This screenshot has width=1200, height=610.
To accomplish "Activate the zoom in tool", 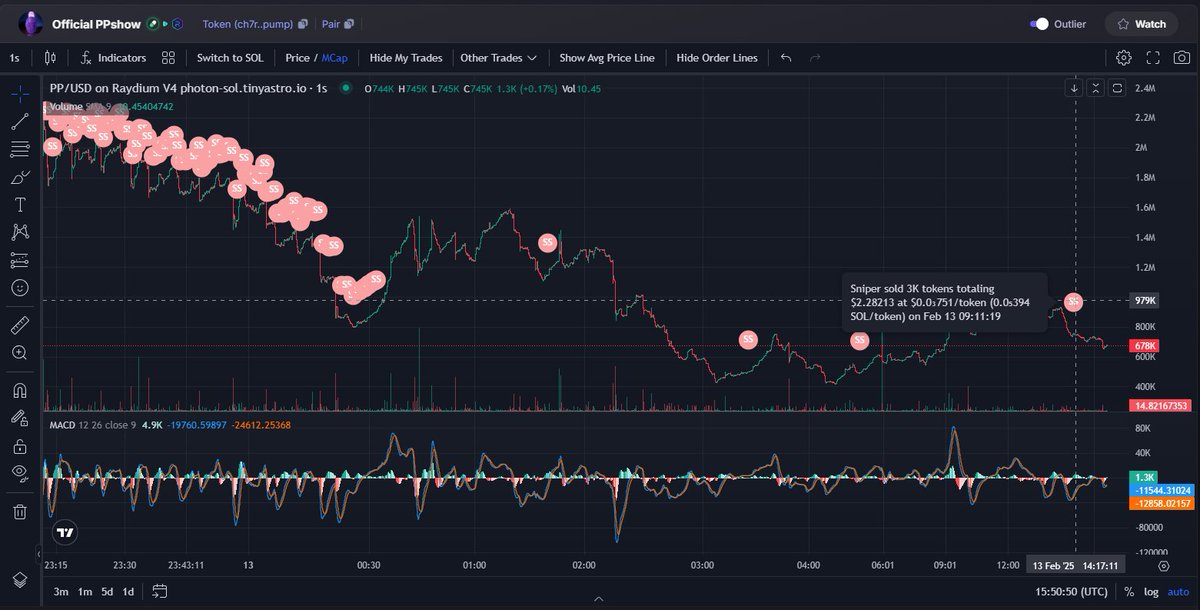I will tap(20, 353).
